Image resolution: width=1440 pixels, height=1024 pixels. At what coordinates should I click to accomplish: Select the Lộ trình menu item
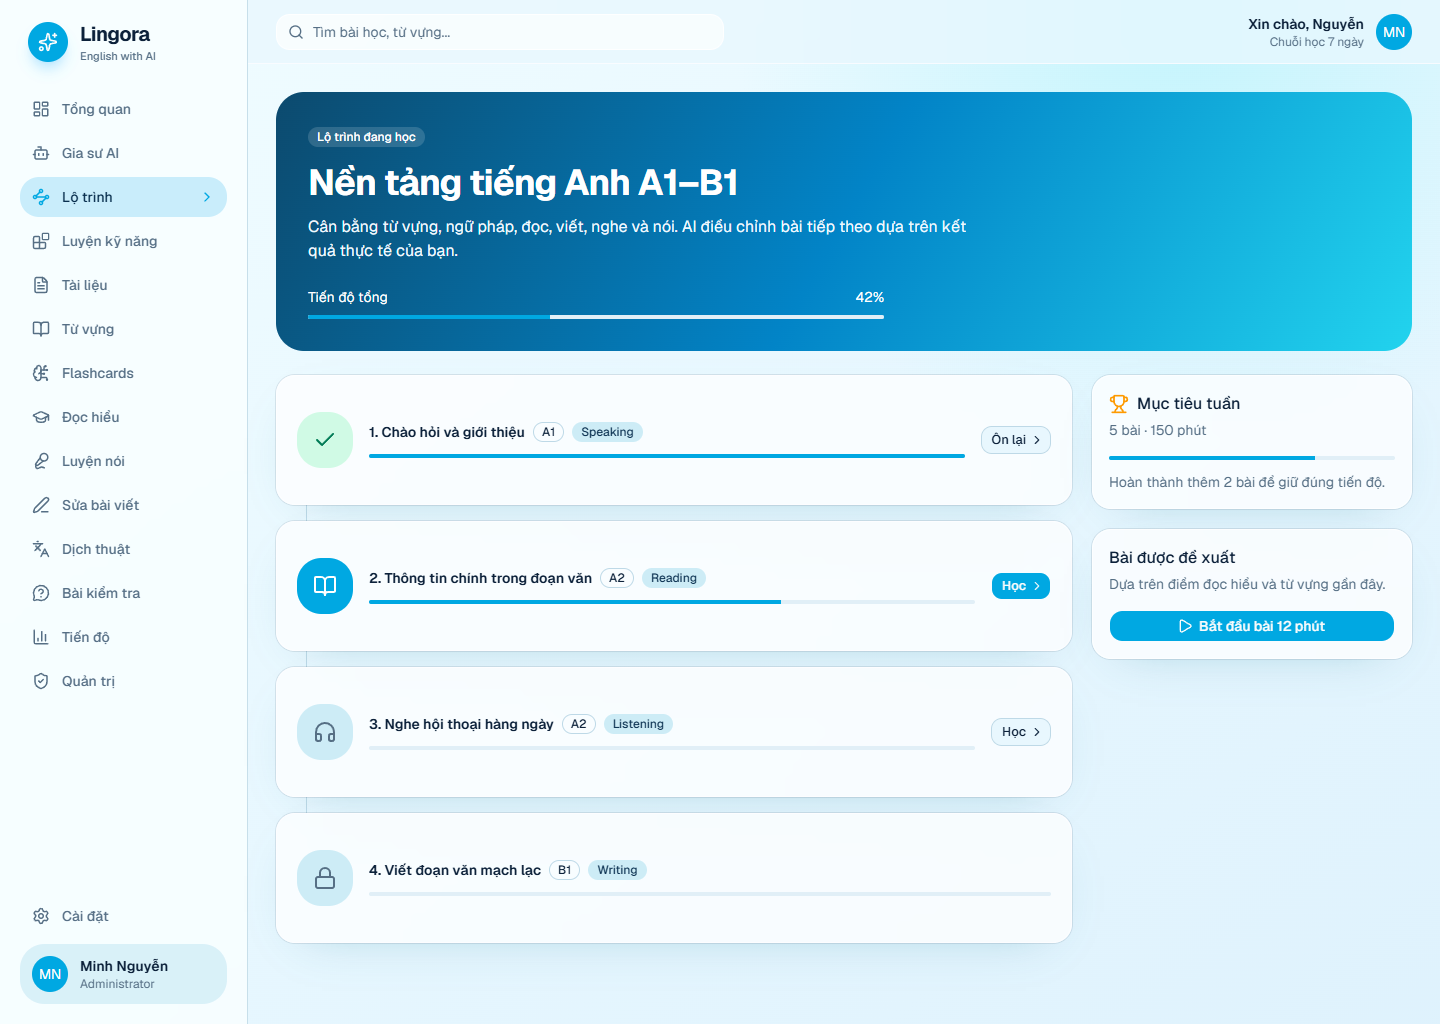pyautogui.click(x=123, y=197)
